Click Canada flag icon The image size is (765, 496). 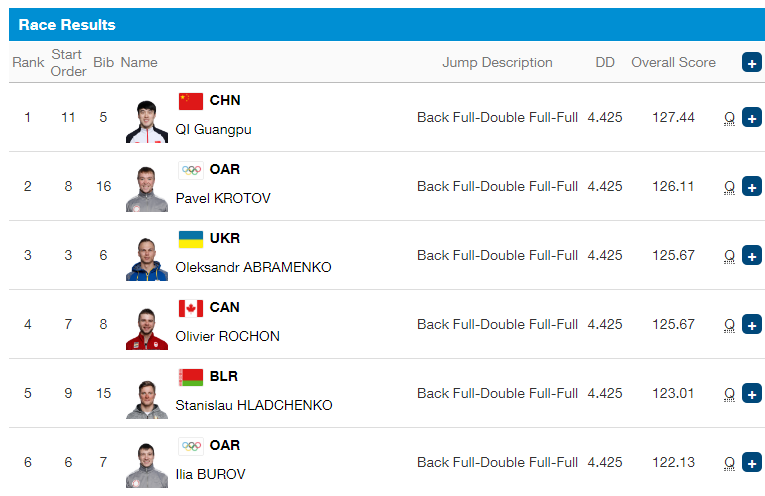pos(191,308)
